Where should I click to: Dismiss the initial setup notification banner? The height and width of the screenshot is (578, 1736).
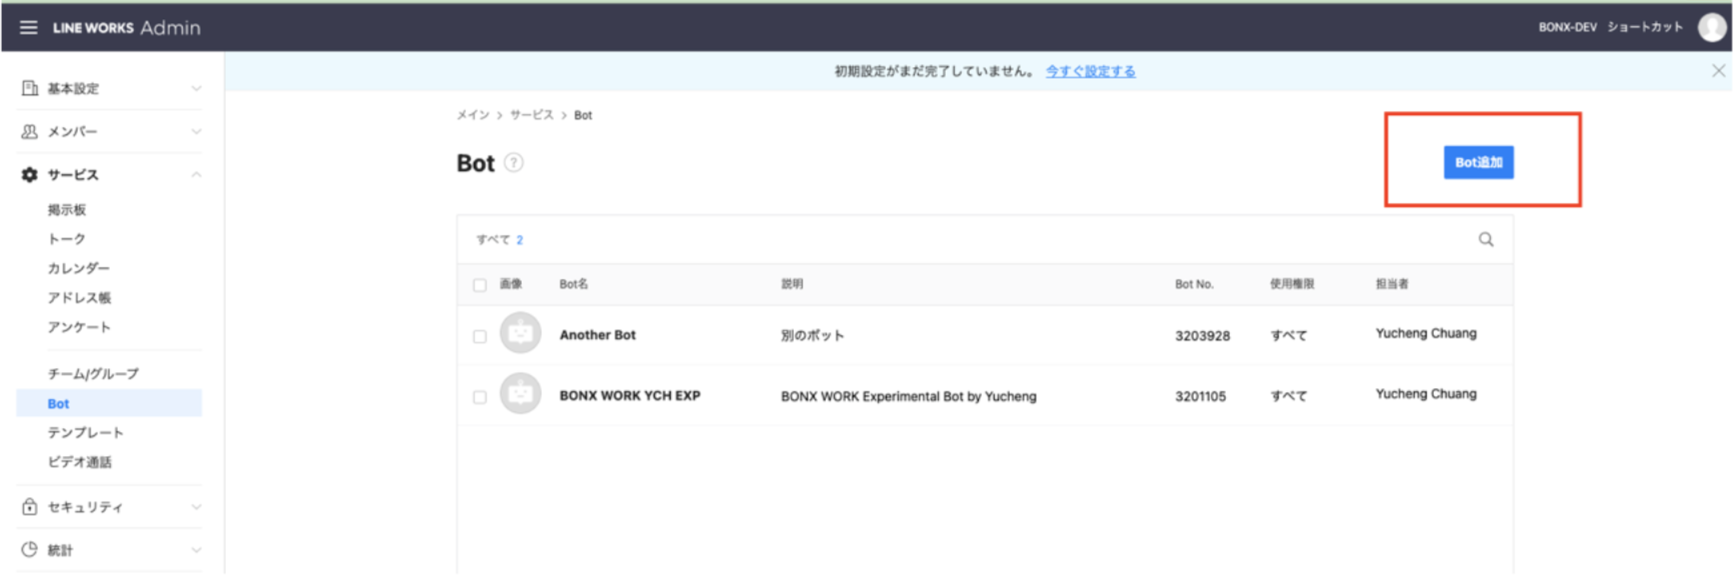click(1718, 71)
